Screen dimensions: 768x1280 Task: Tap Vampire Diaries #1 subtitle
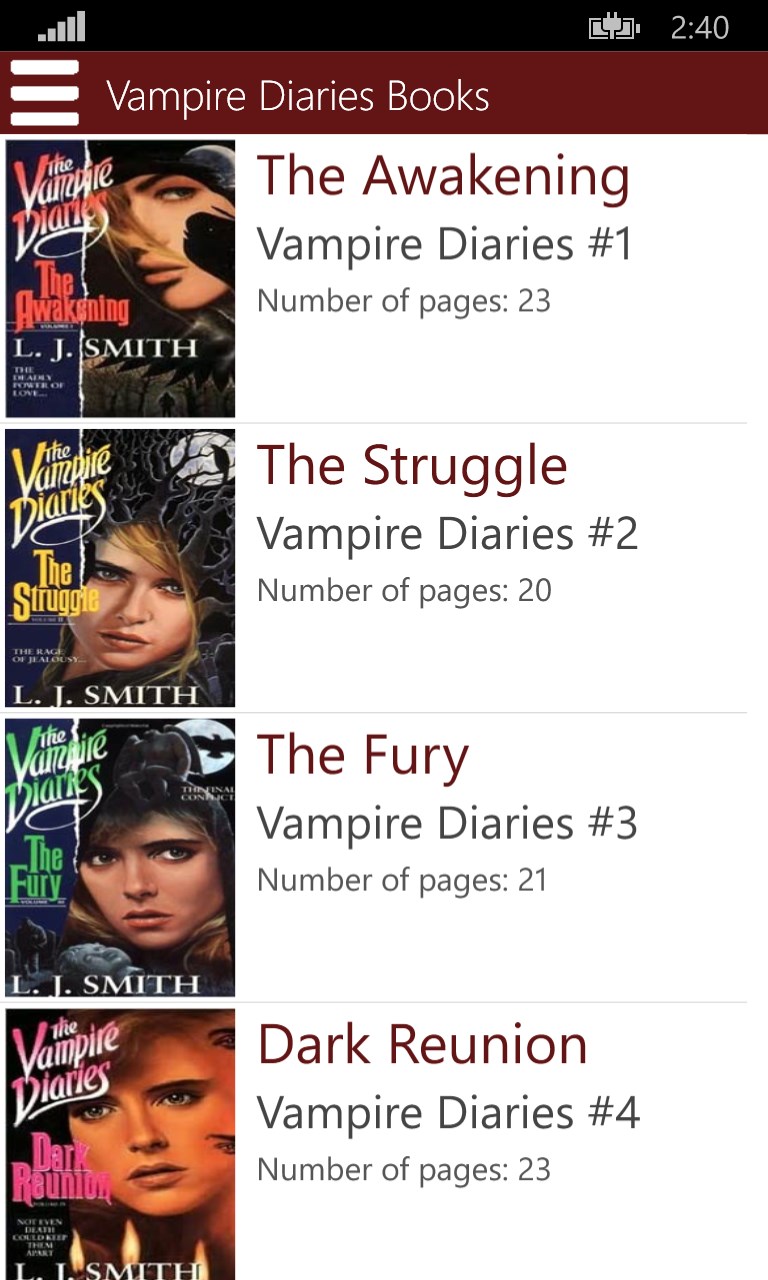pos(445,244)
